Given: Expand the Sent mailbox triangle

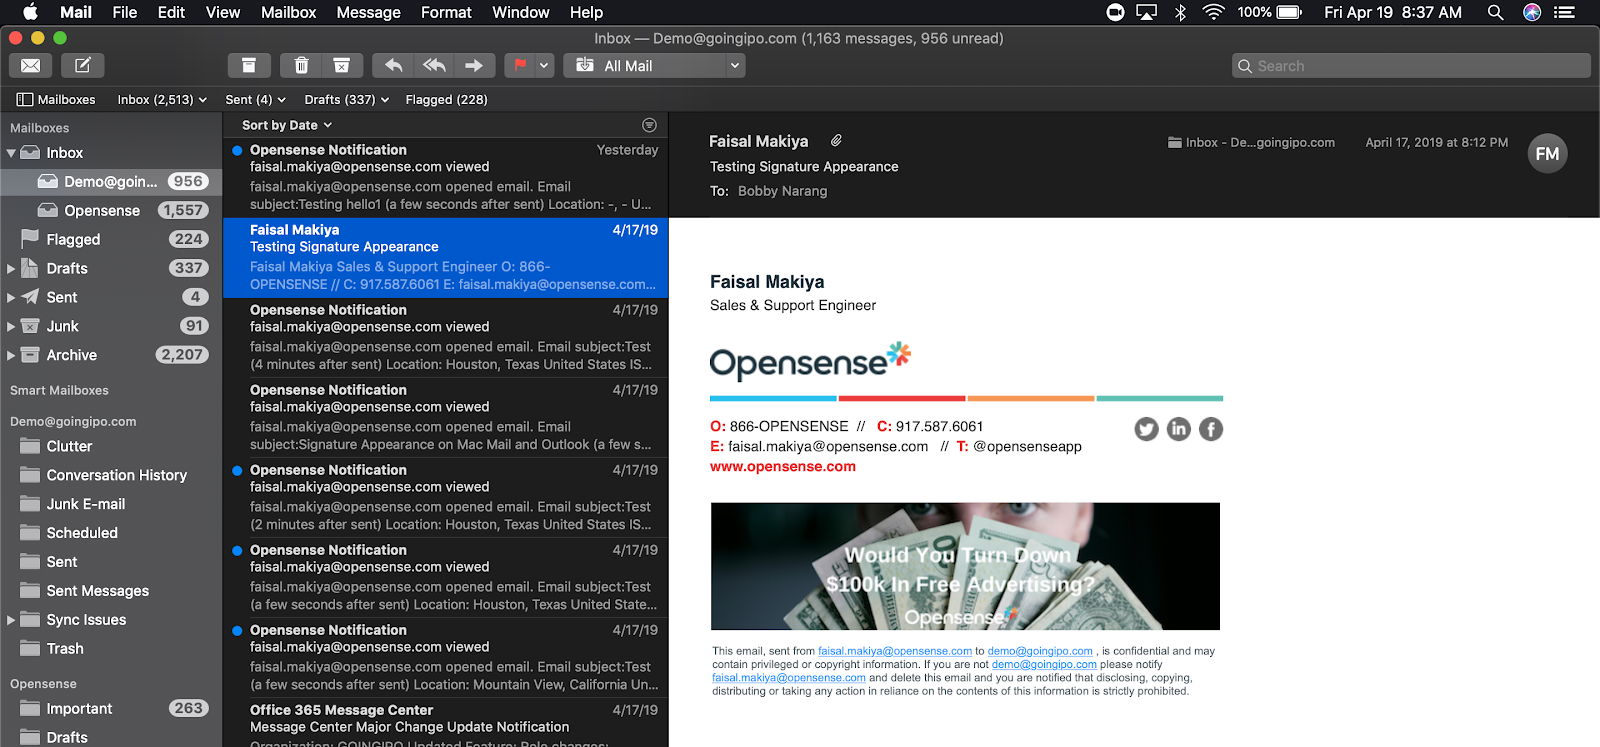Looking at the screenshot, I should point(11,298).
